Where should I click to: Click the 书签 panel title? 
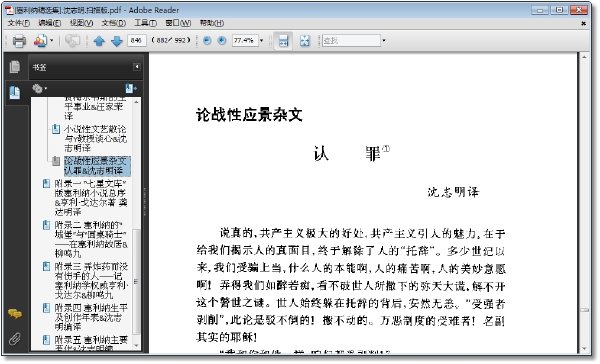pos(39,67)
